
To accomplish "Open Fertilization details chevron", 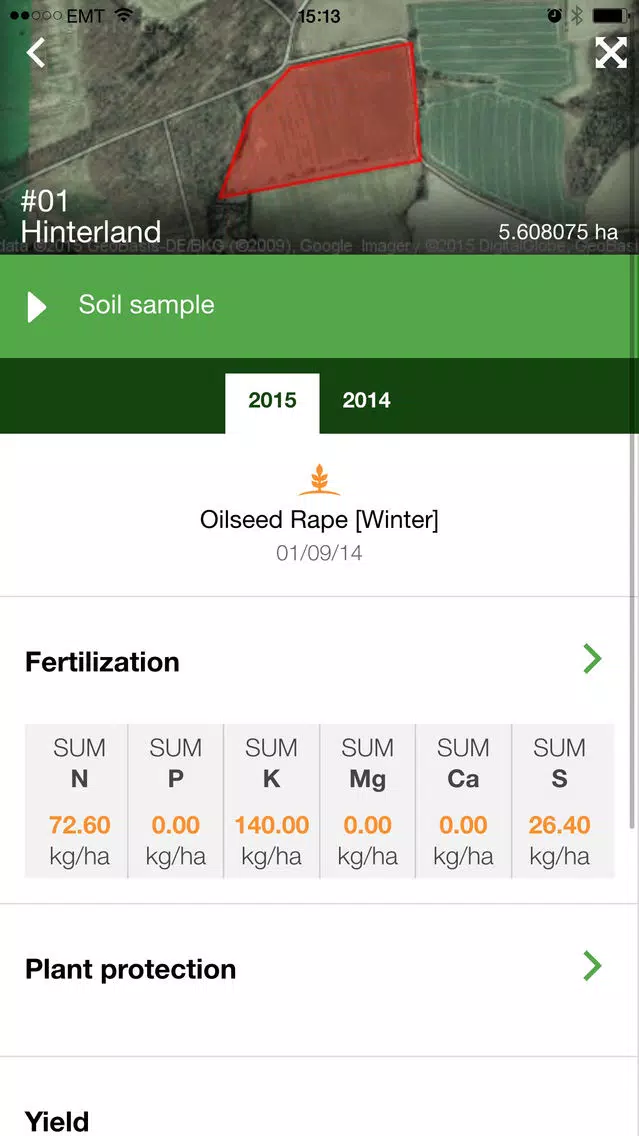I will [x=593, y=659].
